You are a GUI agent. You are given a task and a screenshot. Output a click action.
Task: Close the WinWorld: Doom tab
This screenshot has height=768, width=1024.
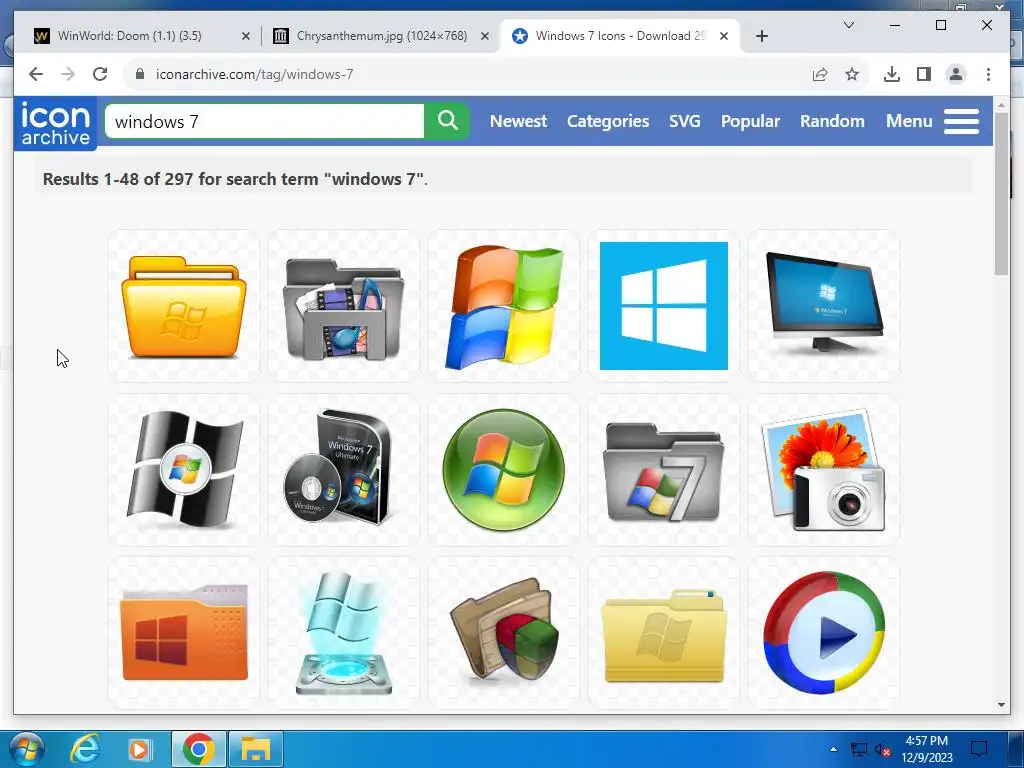[x=246, y=37]
